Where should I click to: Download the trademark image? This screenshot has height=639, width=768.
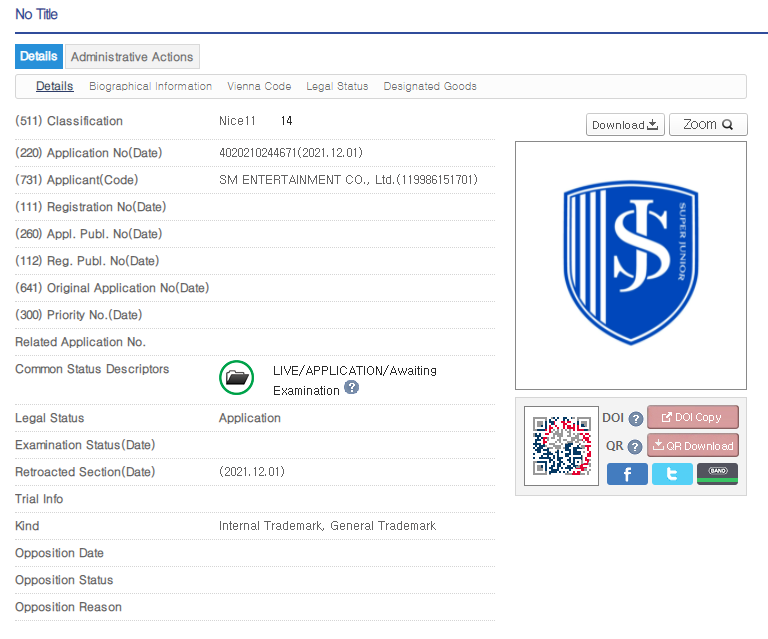tap(625, 125)
